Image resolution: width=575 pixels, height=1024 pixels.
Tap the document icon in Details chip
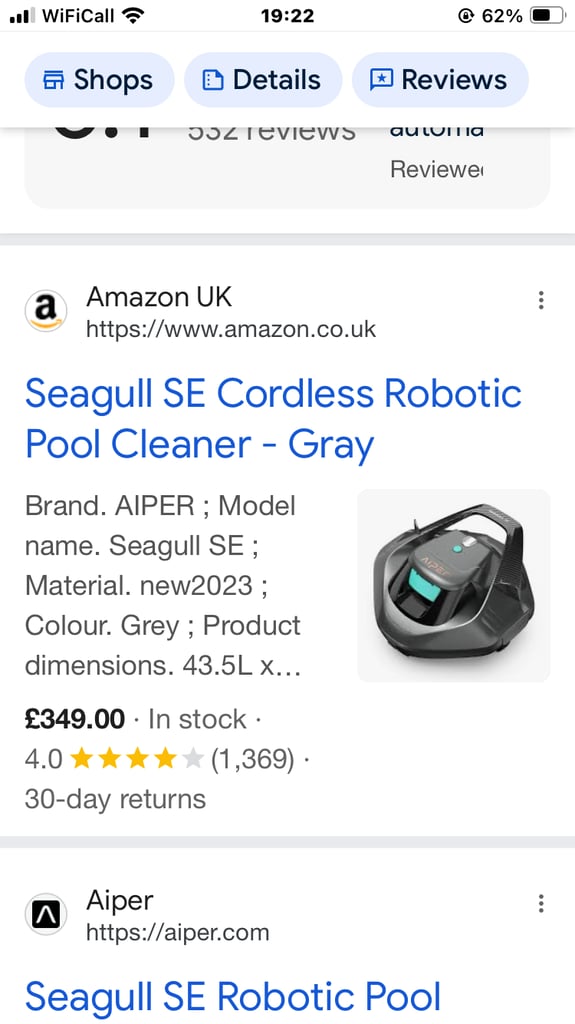click(212, 80)
